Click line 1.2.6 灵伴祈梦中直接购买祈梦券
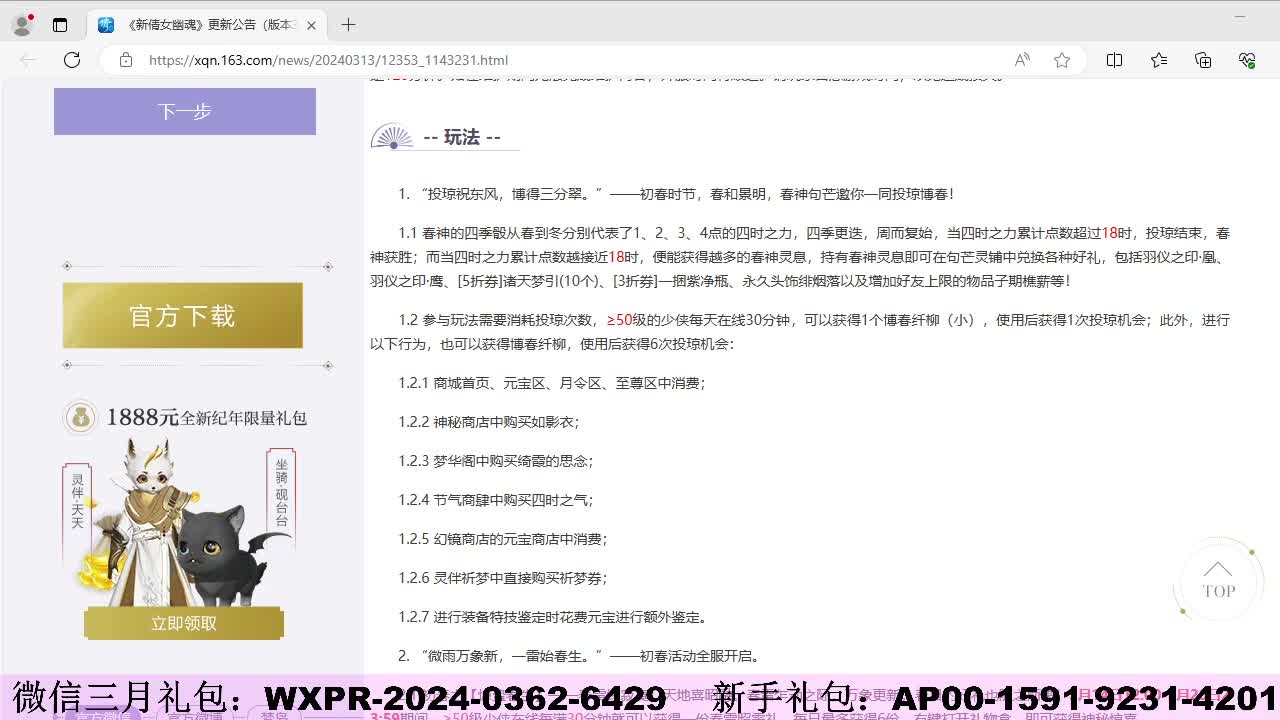Image resolution: width=1280 pixels, height=720 pixels. pos(503,578)
